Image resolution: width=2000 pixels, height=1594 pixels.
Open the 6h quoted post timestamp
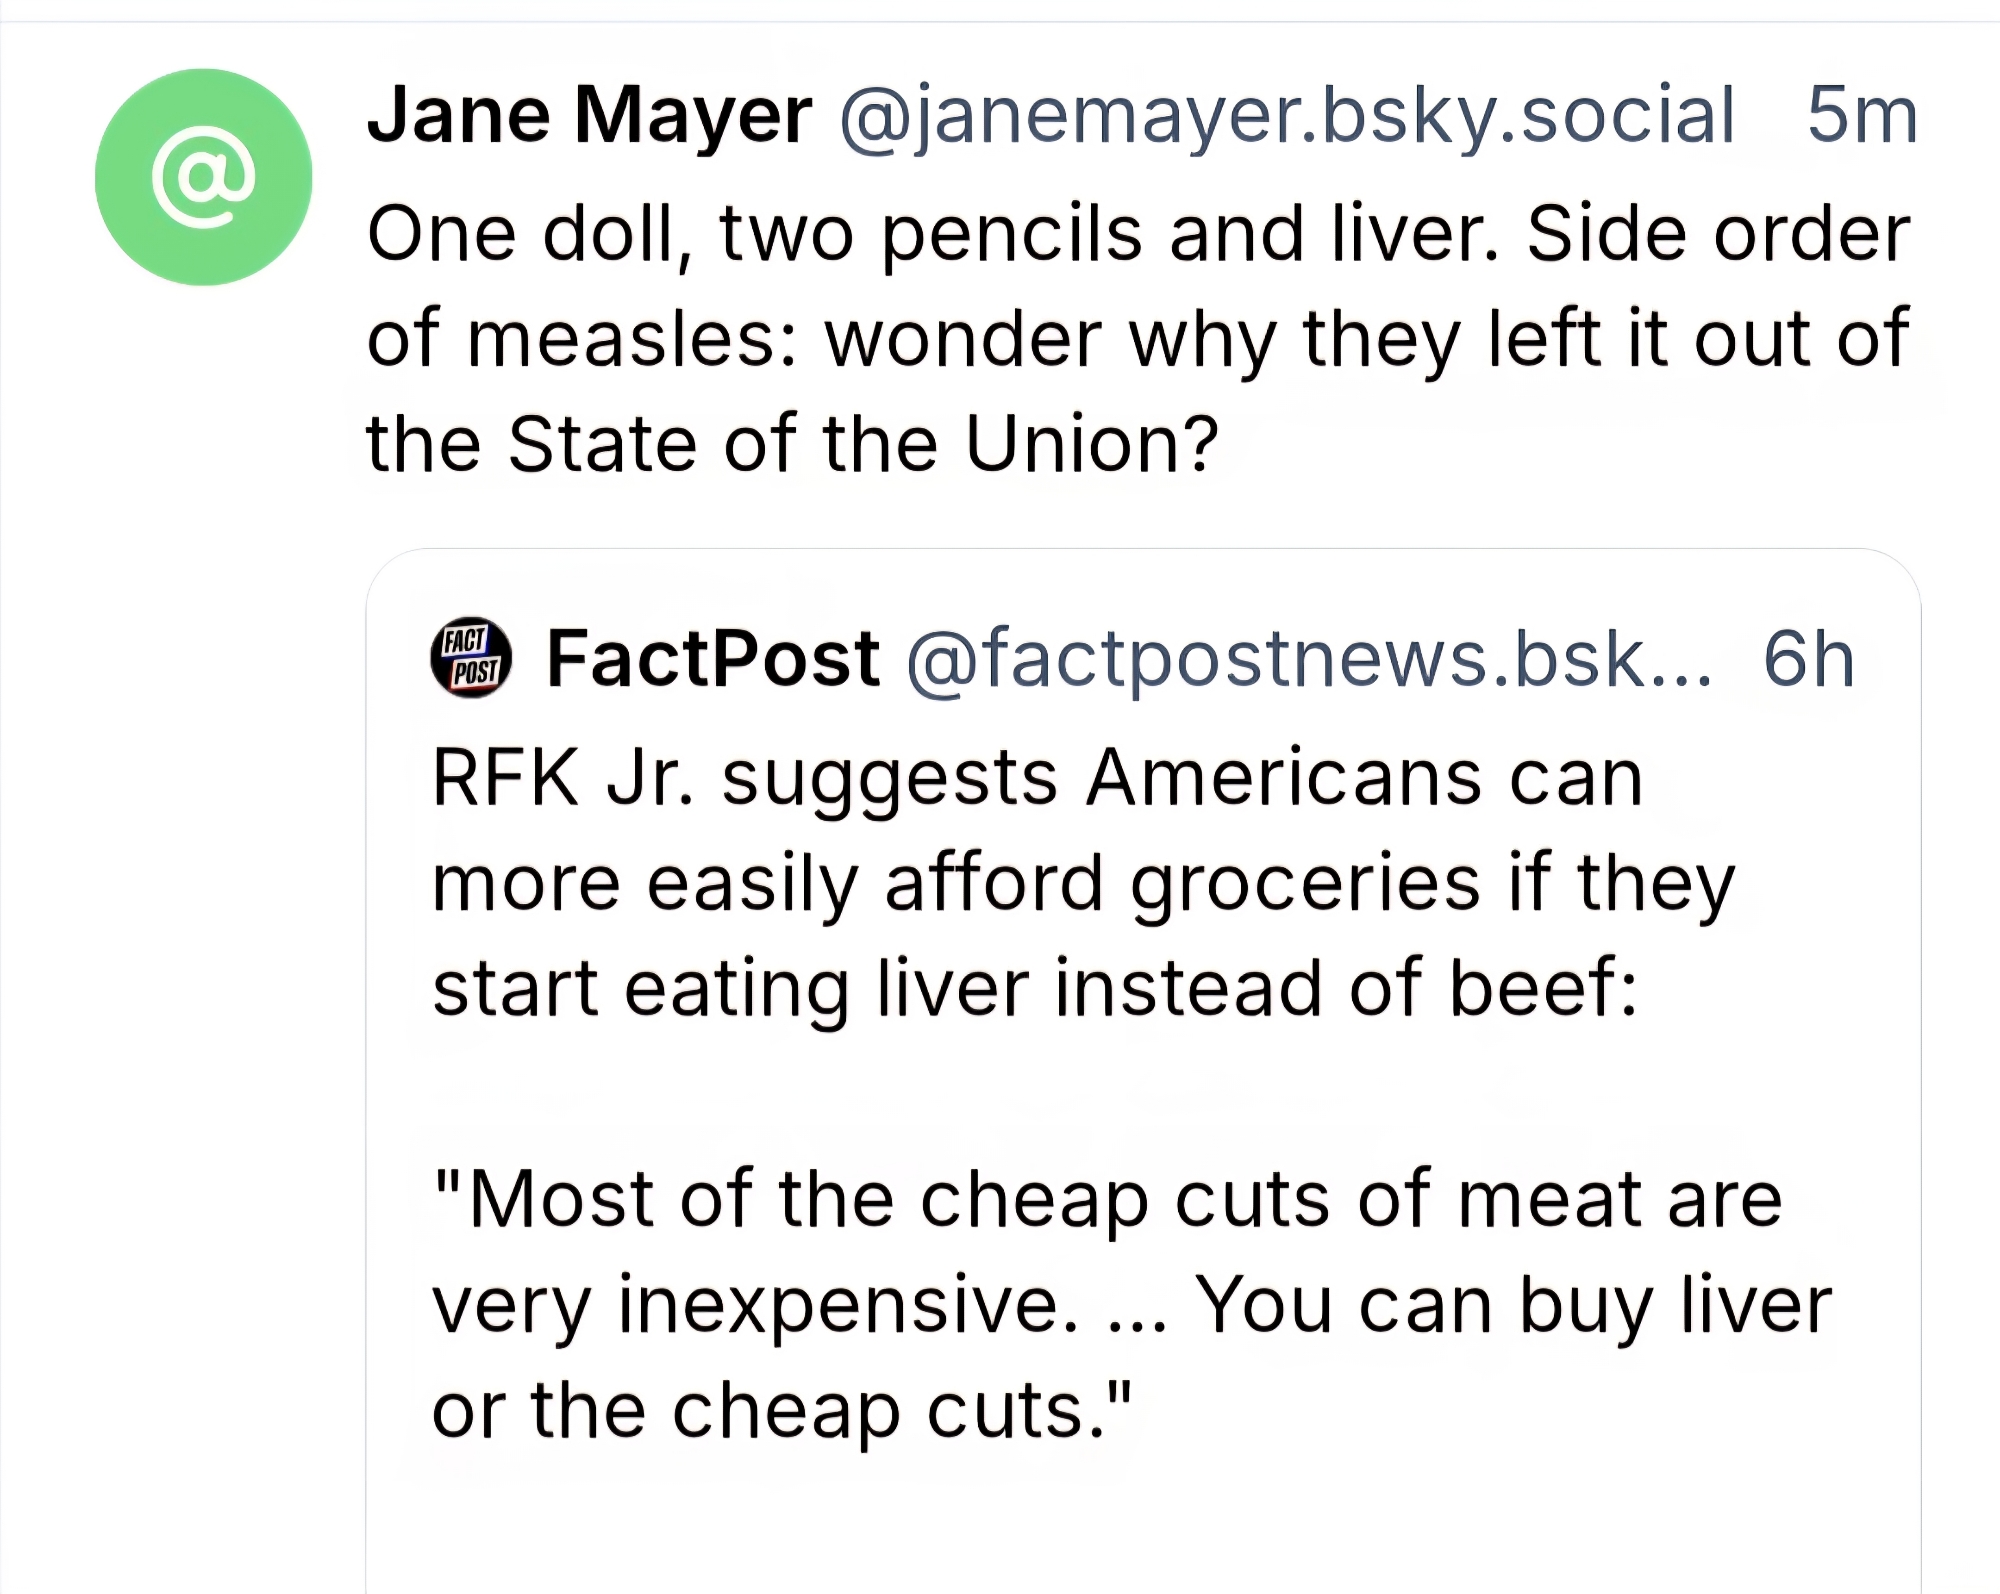point(1808,659)
